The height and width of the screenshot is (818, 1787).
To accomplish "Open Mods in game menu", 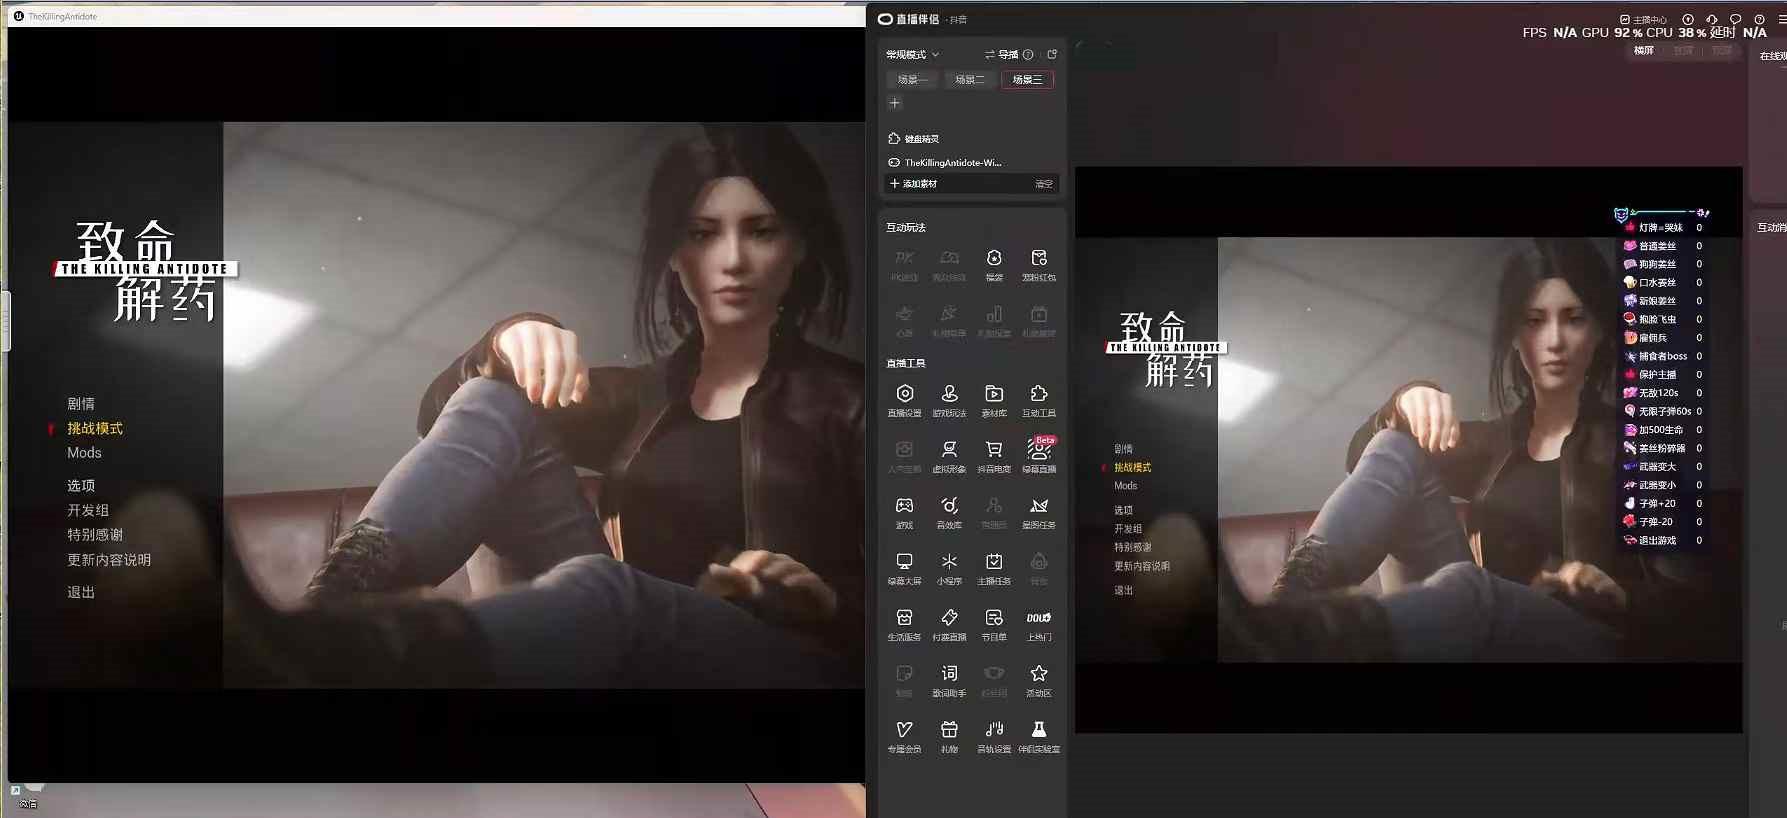I will (x=84, y=453).
